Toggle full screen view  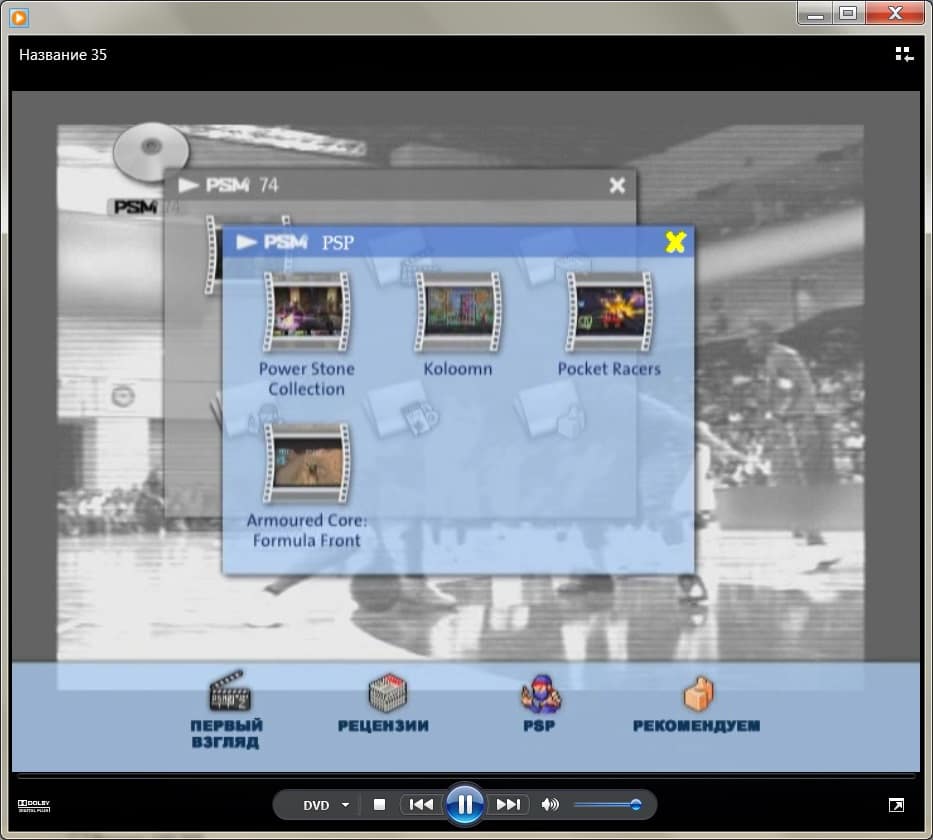point(896,805)
